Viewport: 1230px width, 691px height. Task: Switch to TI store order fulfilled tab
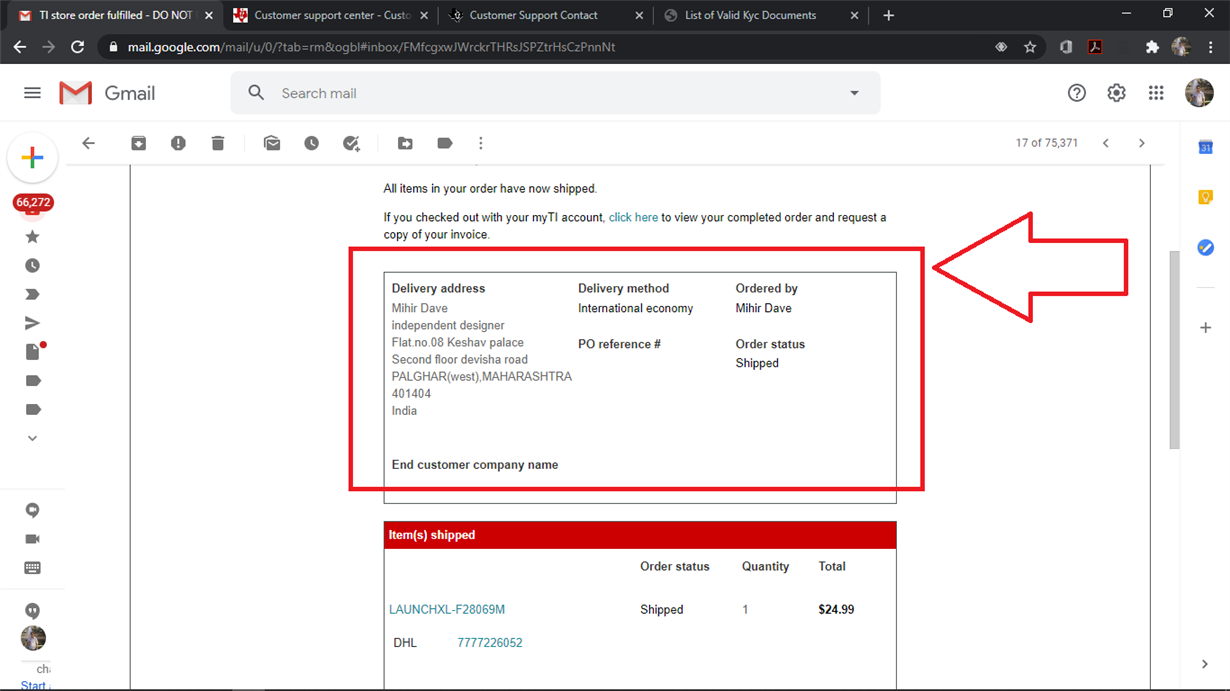point(115,15)
